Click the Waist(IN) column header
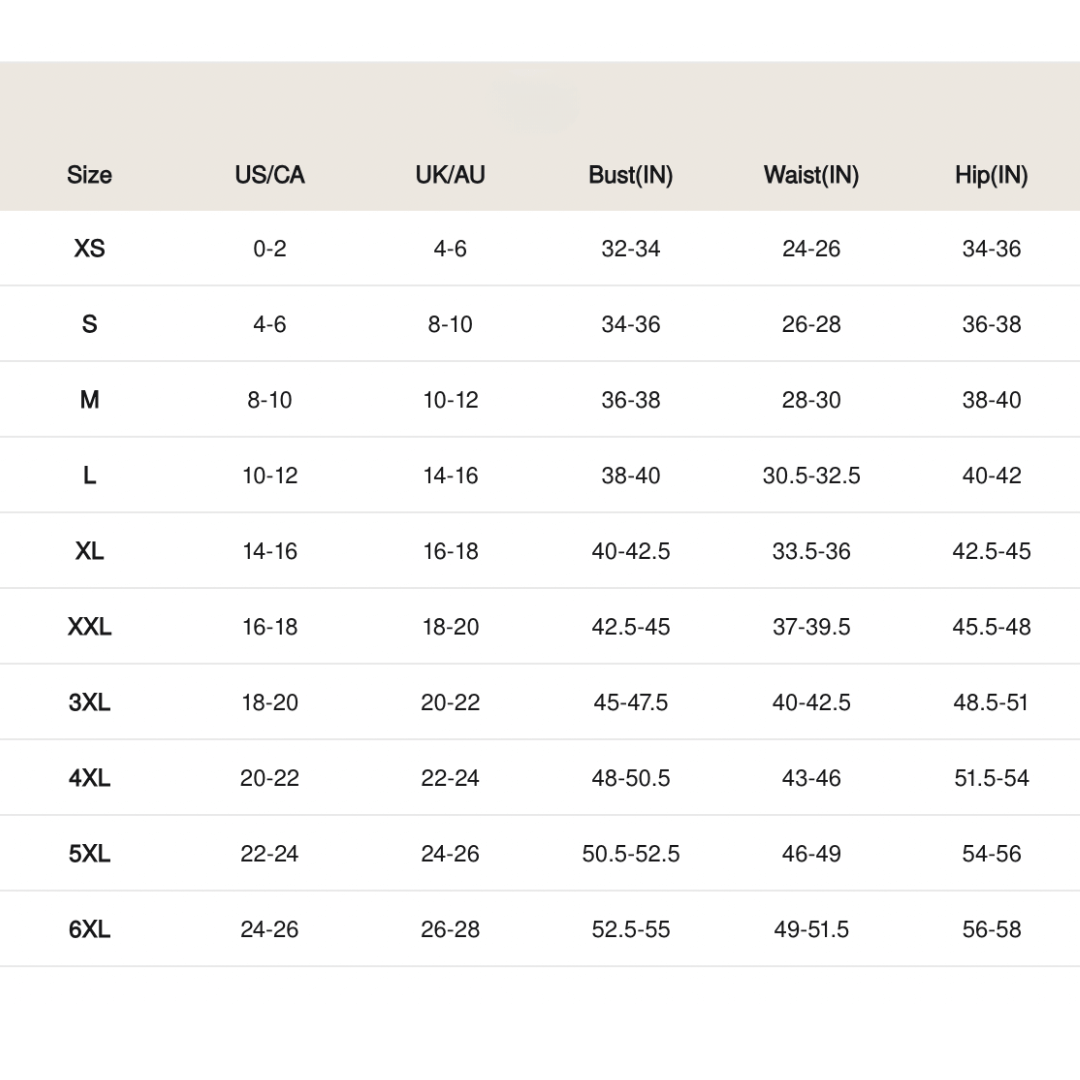 (811, 175)
